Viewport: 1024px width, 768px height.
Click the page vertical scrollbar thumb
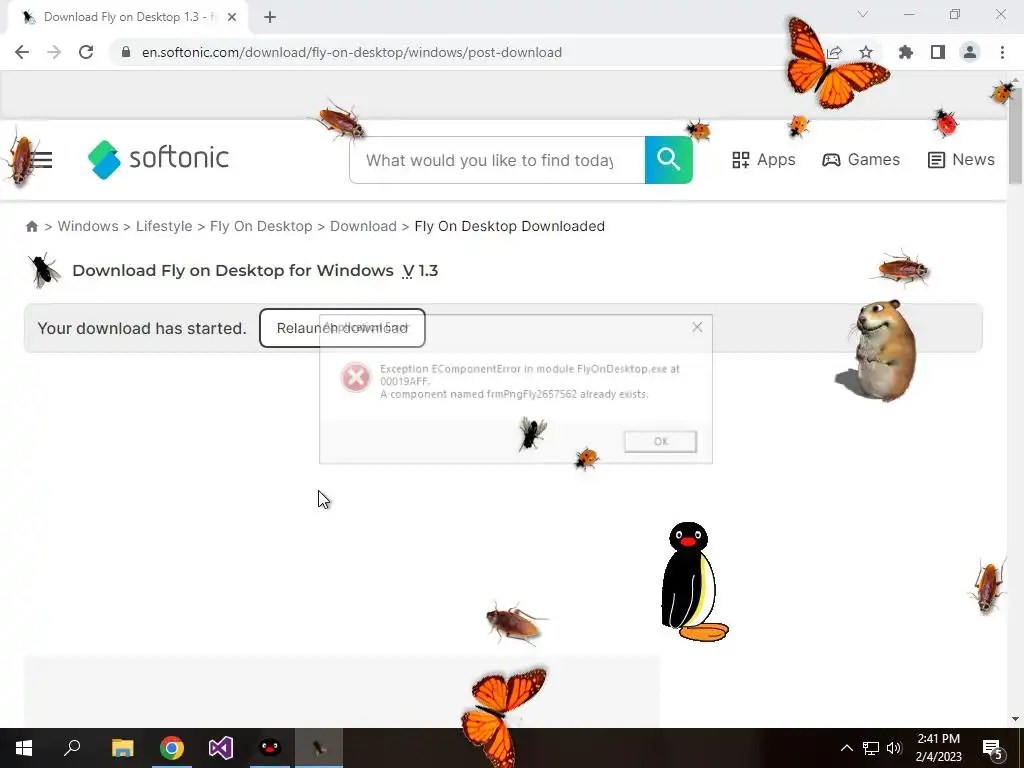[x=1015, y=134]
